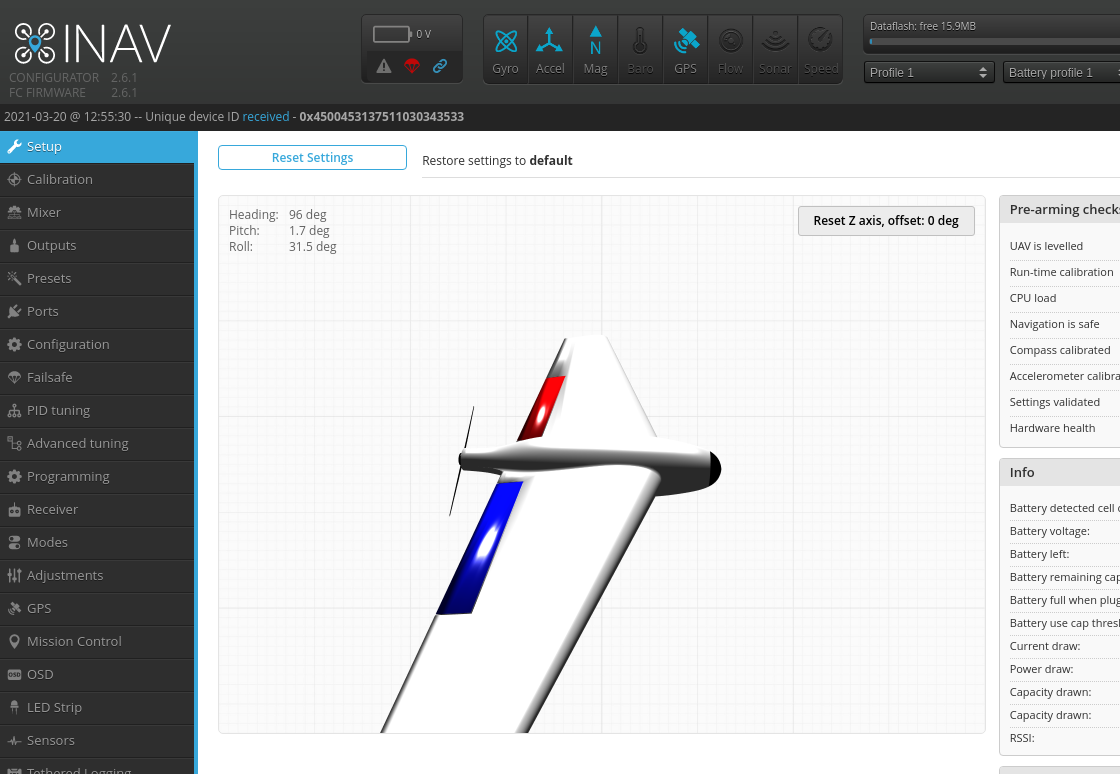Viewport: 1120px width, 774px height.
Task: Click Reset Z axis offset button
Action: coord(886,221)
